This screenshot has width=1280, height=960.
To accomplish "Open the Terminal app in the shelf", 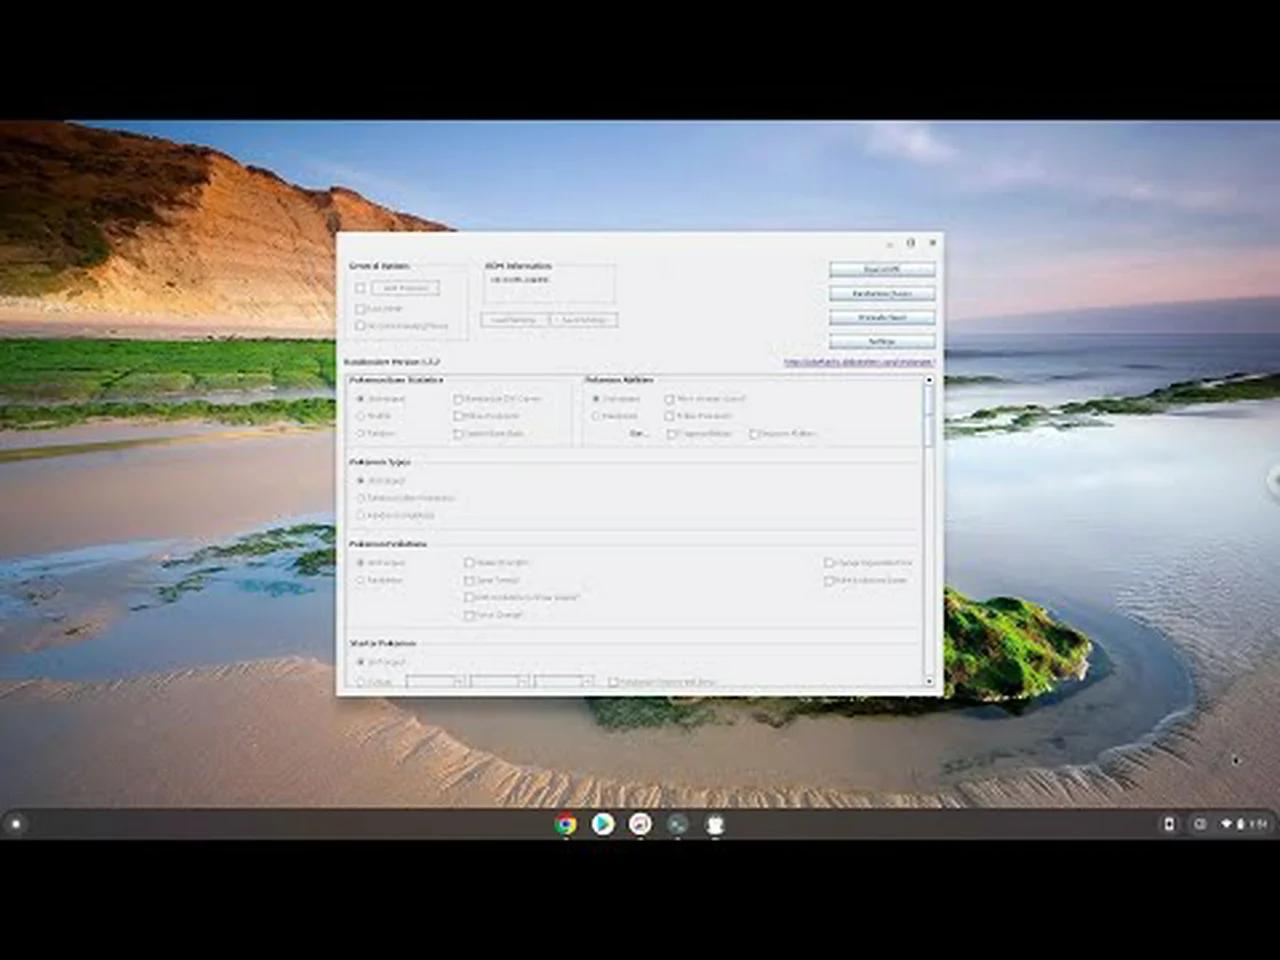I will coord(677,824).
